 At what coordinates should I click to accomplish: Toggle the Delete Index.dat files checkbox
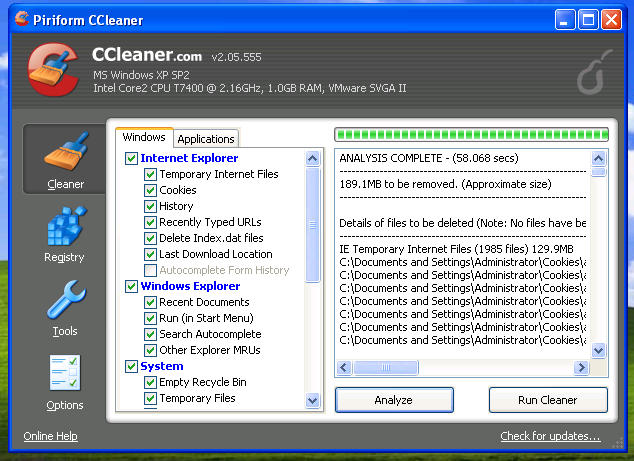pos(150,238)
